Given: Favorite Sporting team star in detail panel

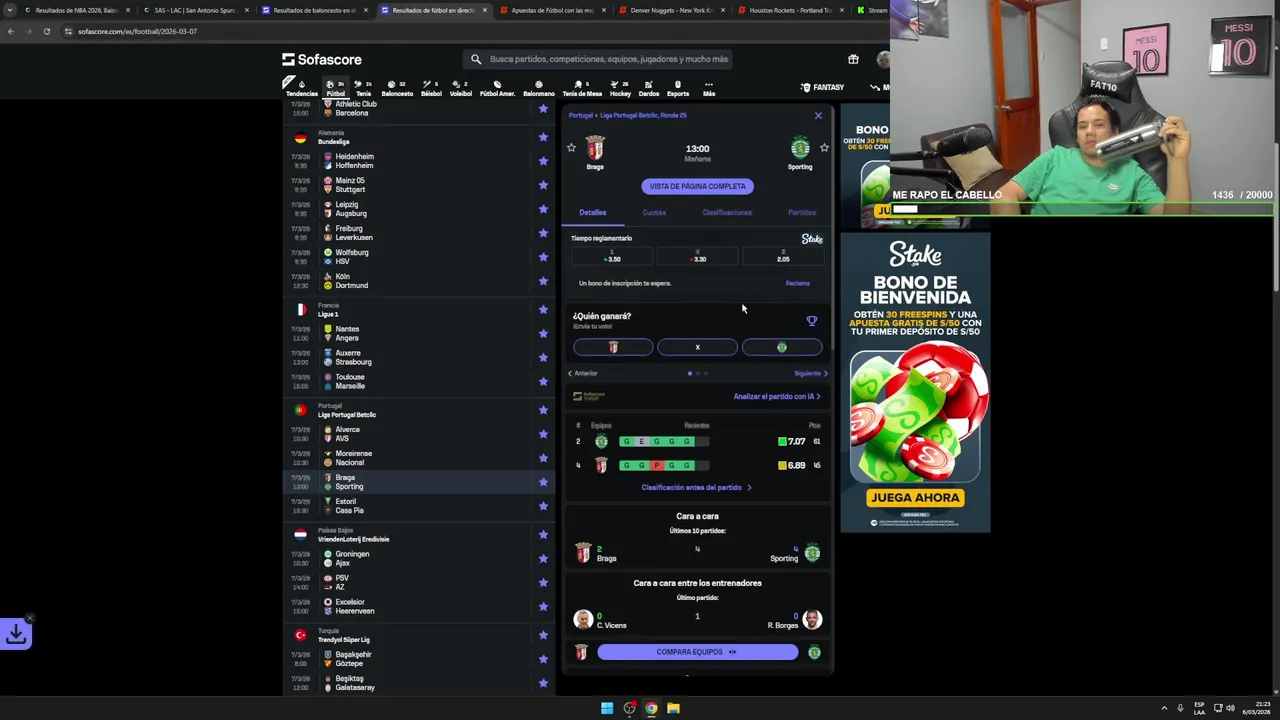Looking at the screenshot, I should pos(824,148).
